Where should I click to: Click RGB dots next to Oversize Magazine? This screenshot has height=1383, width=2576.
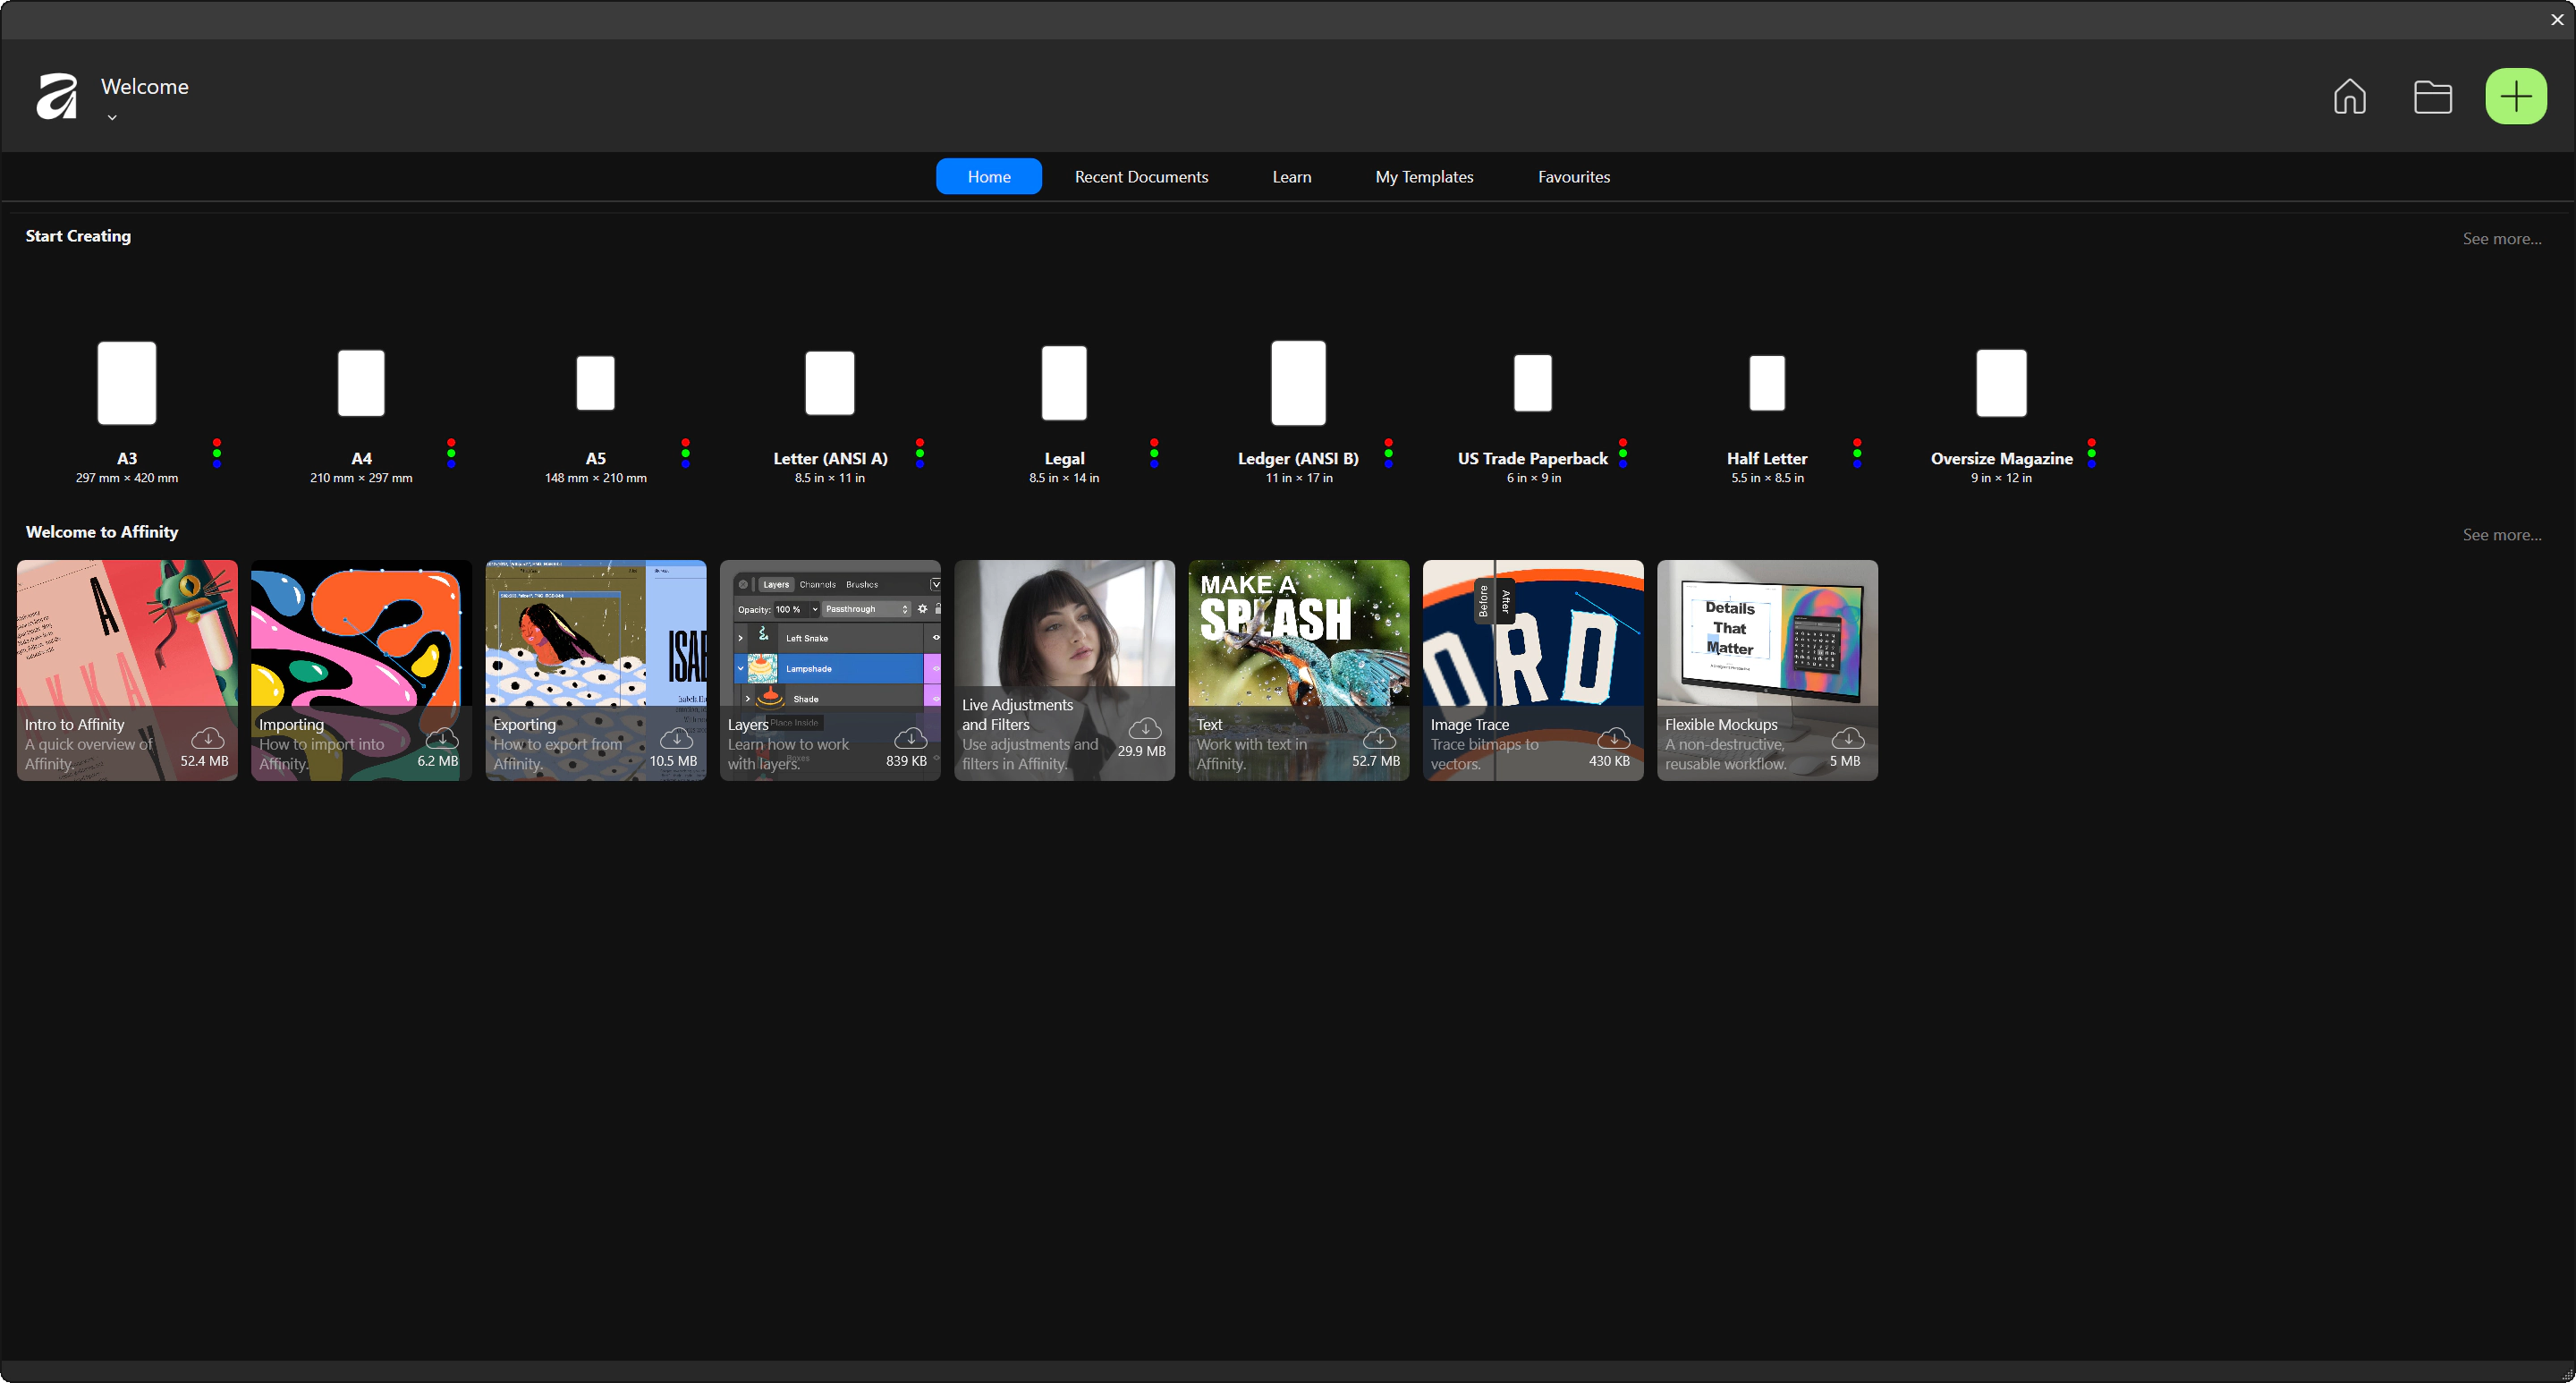pos(2091,453)
